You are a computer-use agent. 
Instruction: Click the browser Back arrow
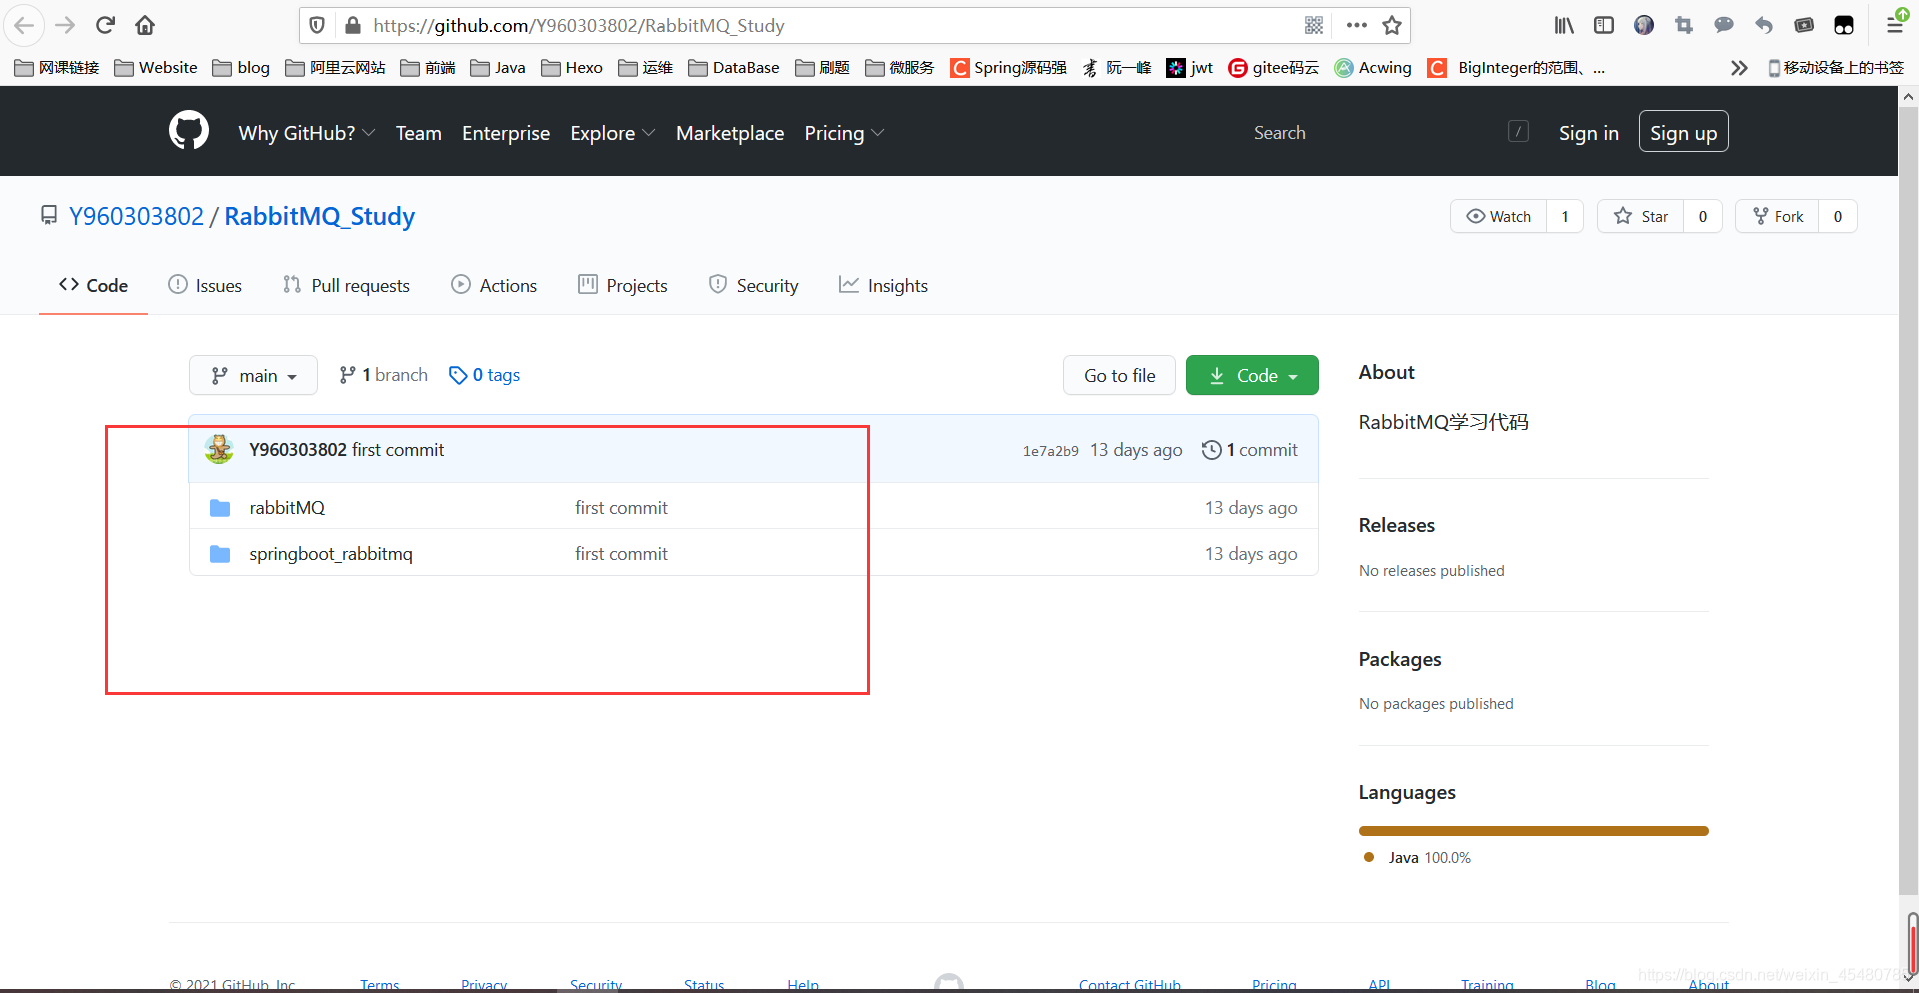[24, 25]
